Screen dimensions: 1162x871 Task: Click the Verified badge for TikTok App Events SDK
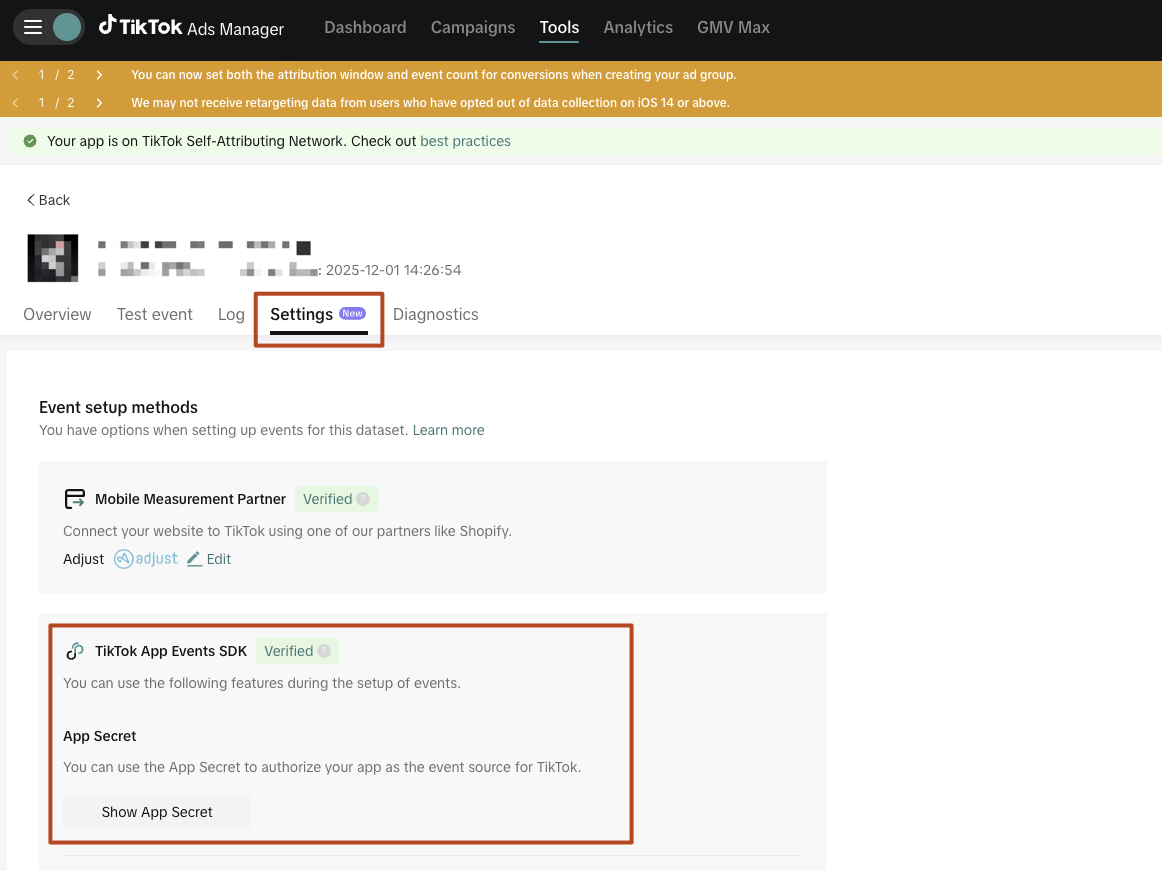pos(297,651)
